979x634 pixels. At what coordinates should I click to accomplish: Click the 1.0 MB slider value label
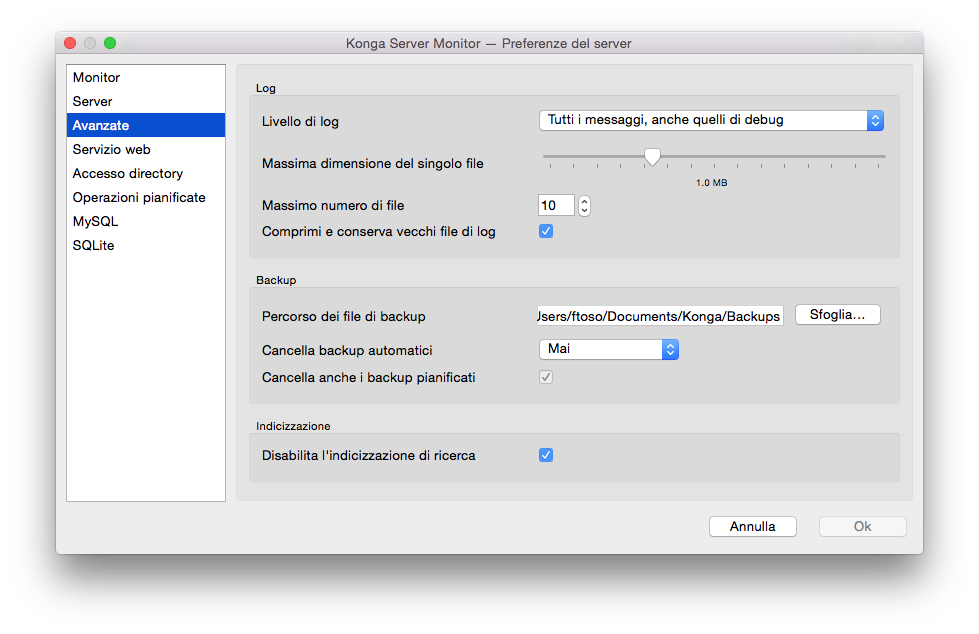[x=712, y=183]
